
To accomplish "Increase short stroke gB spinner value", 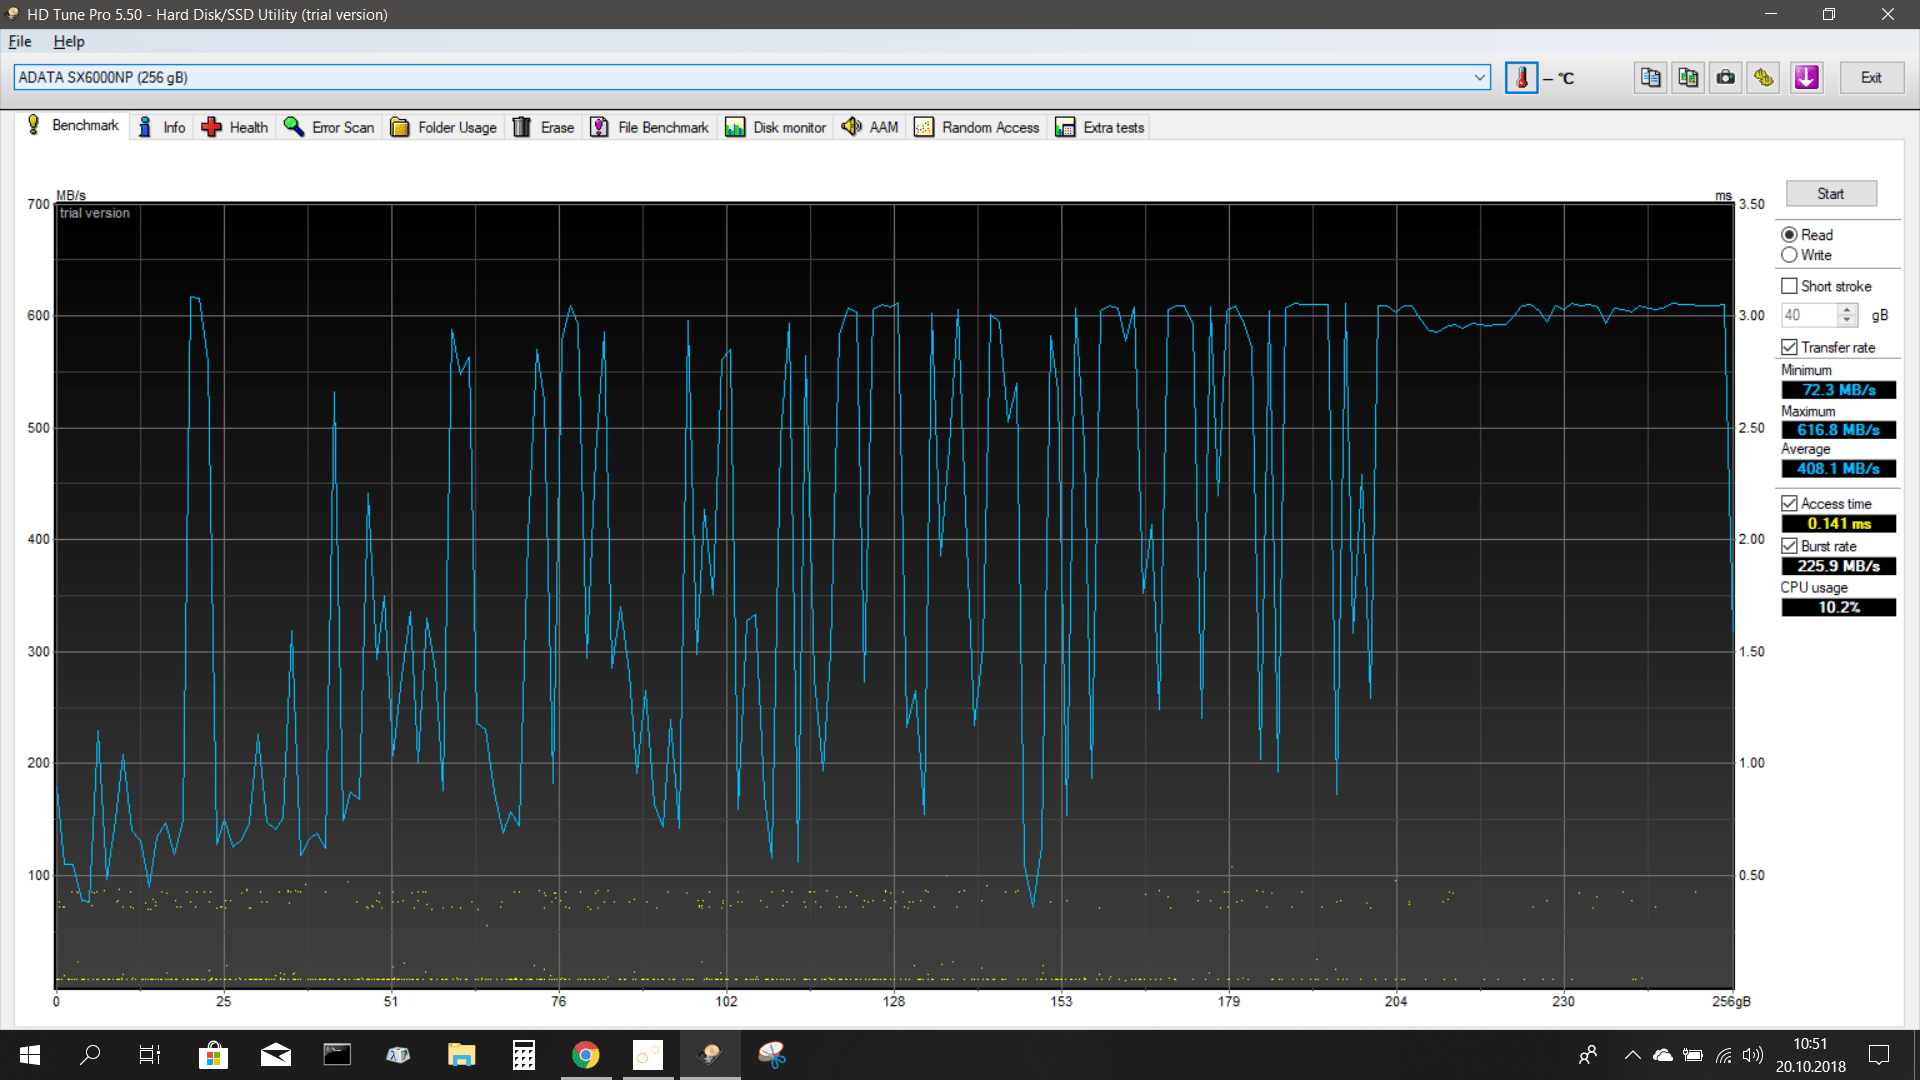I will point(1847,309).
